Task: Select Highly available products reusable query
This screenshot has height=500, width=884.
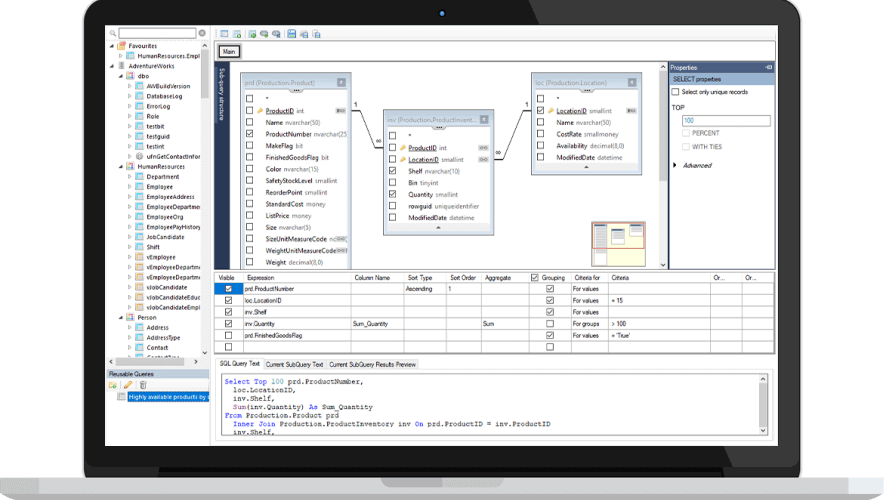Action: (168, 397)
